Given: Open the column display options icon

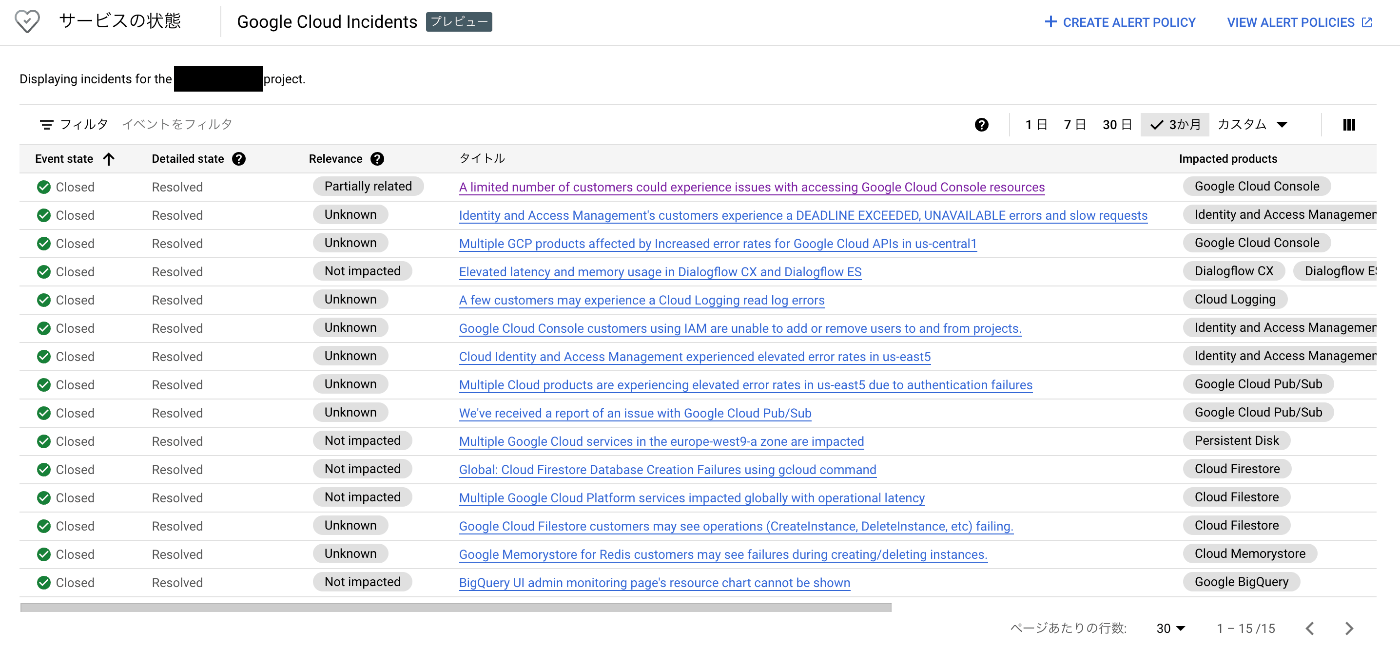Looking at the screenshot, I should coord(1349,125).
